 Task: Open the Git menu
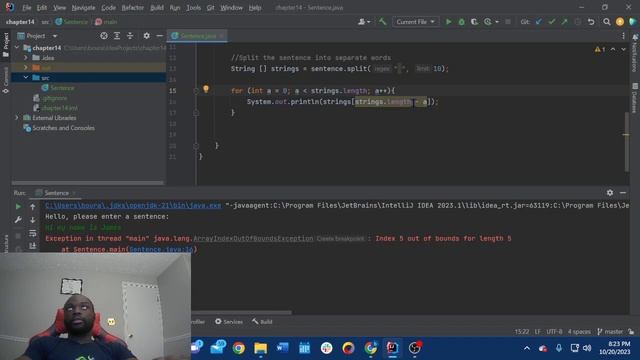pos(210,8)
